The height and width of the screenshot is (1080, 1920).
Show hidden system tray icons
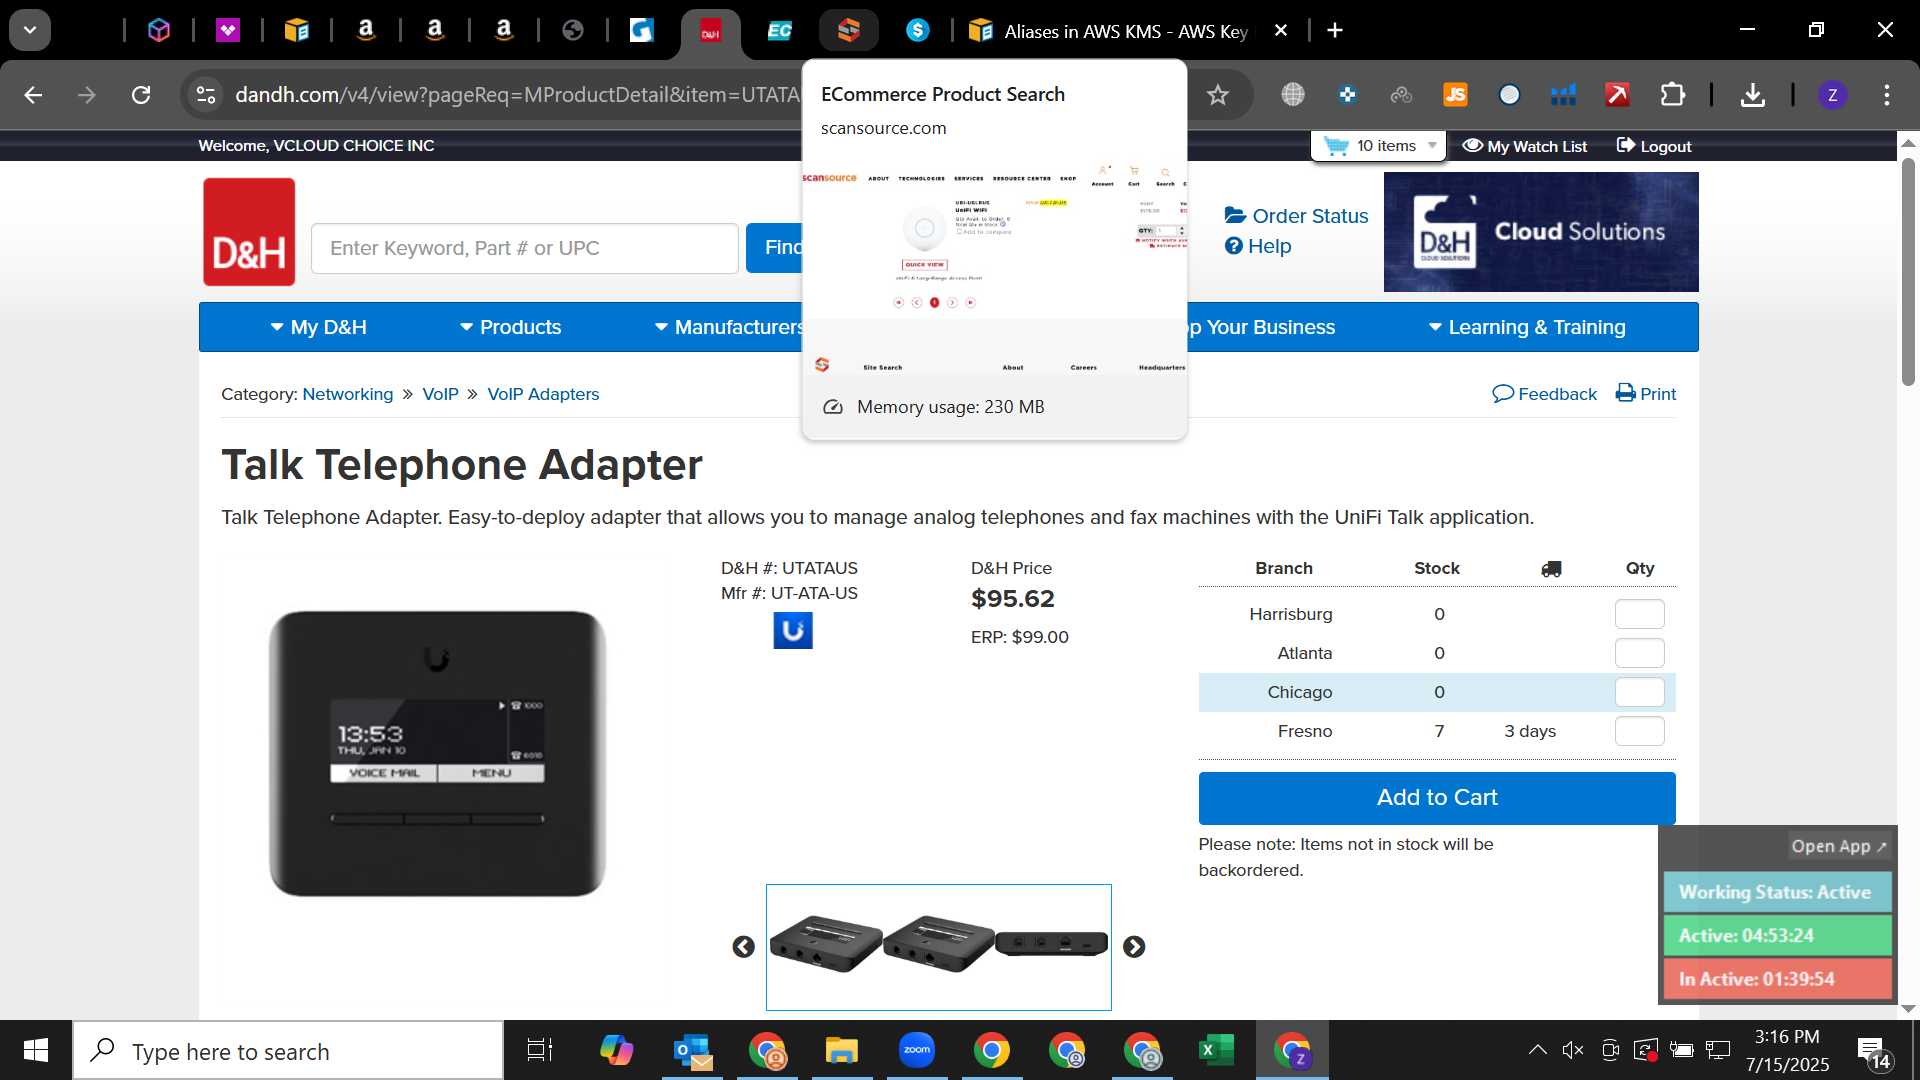pyautogui.click(x=1537, y=1050)
